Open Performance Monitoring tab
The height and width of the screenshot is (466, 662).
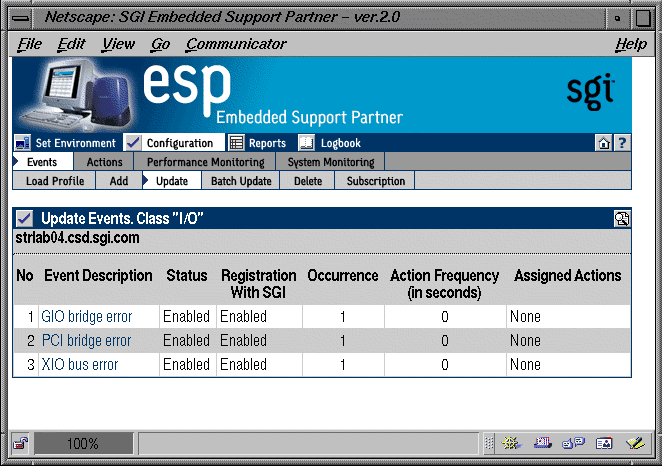coord(205,162)
